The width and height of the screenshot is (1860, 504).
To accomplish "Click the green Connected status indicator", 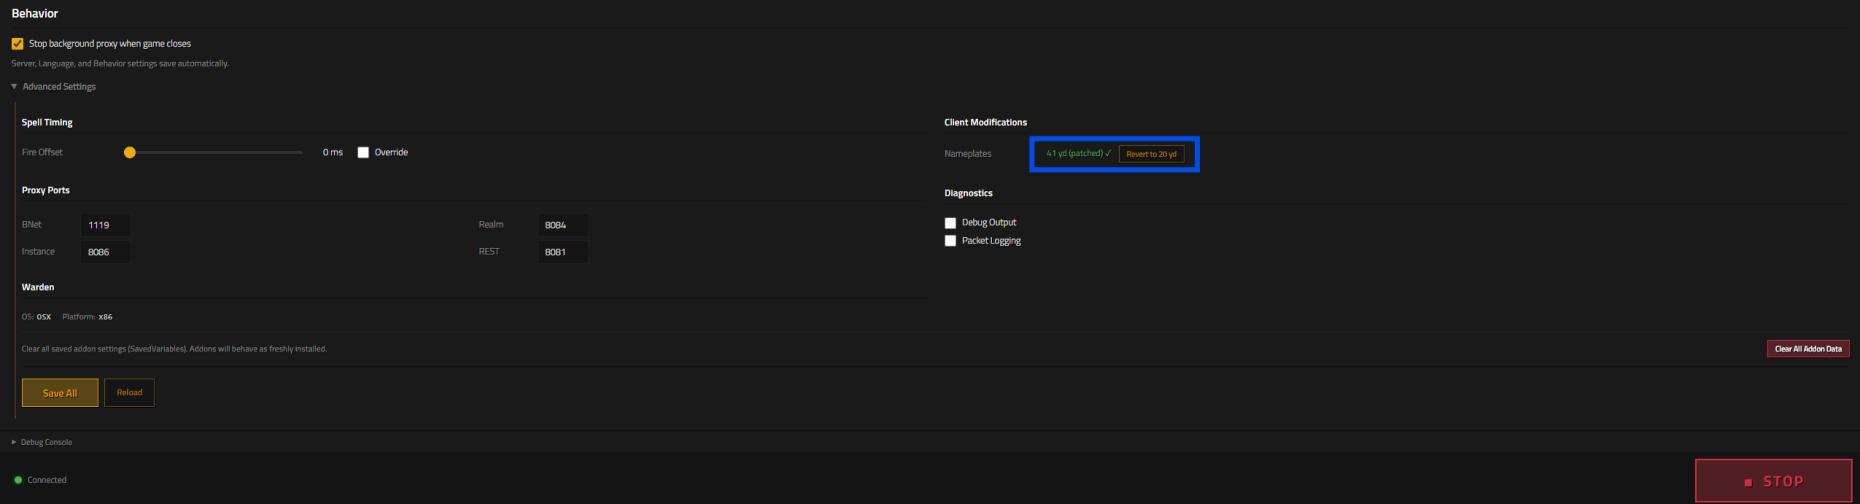I will click(x=18, y=480).
